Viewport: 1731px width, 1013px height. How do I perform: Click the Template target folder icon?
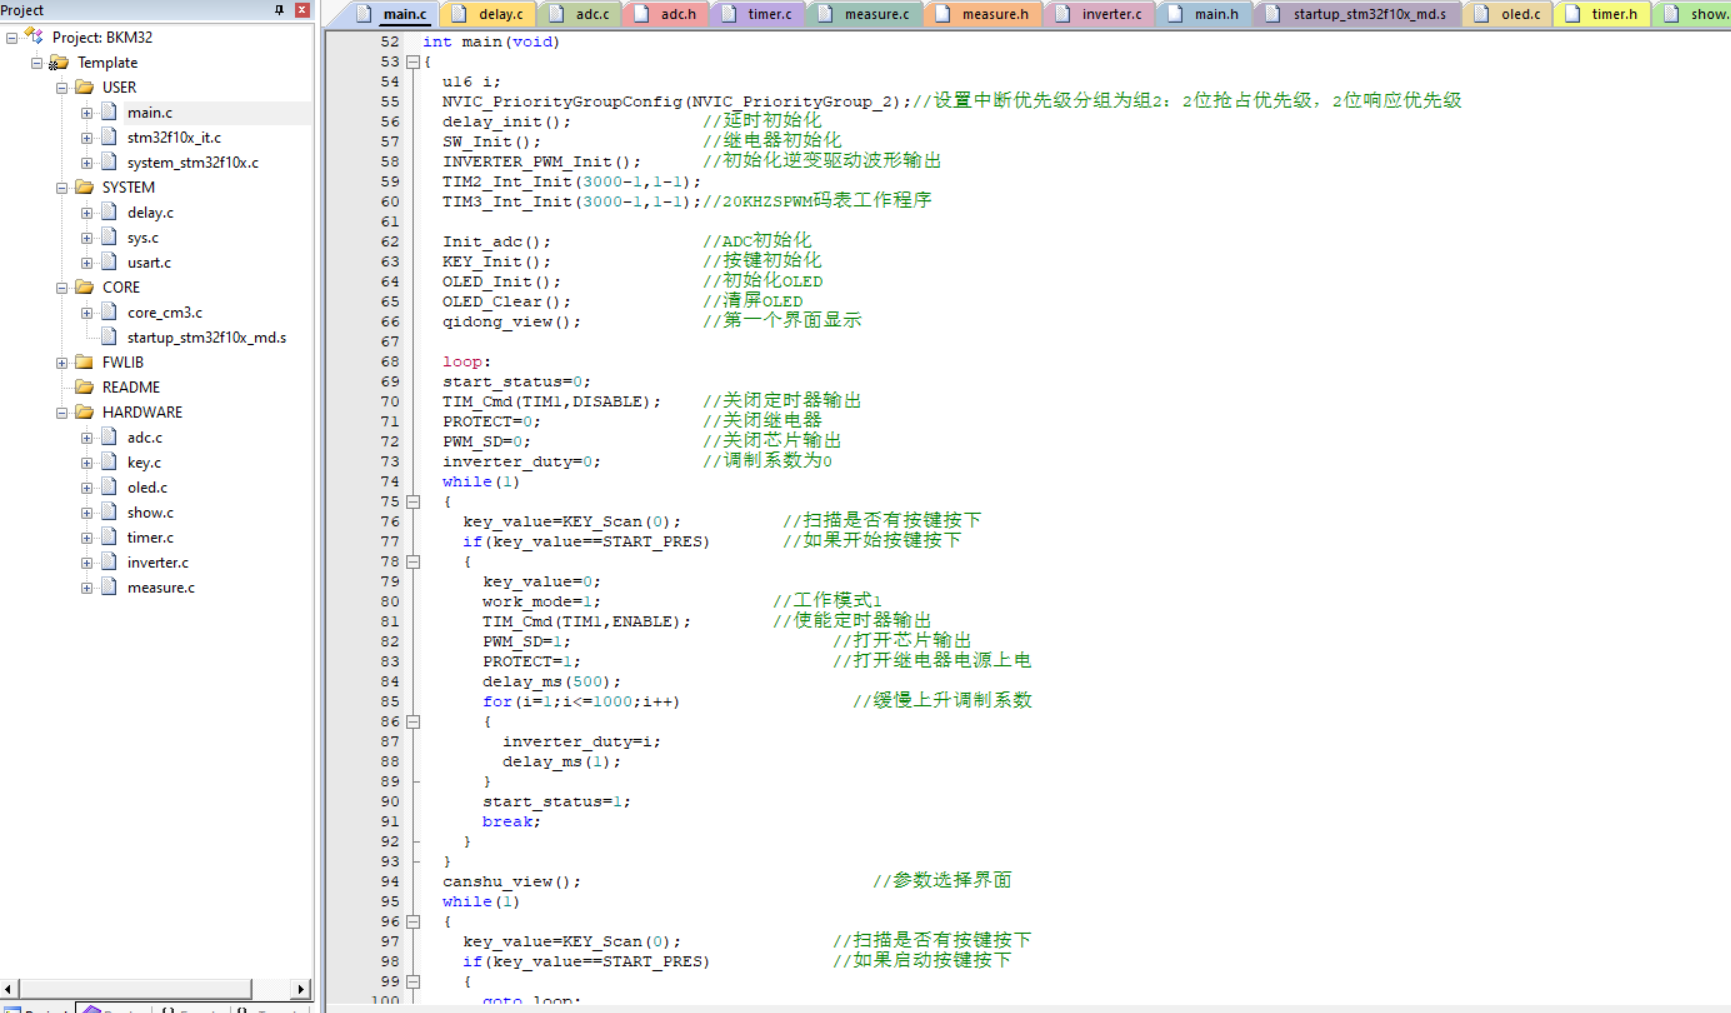tap(59, 62)
